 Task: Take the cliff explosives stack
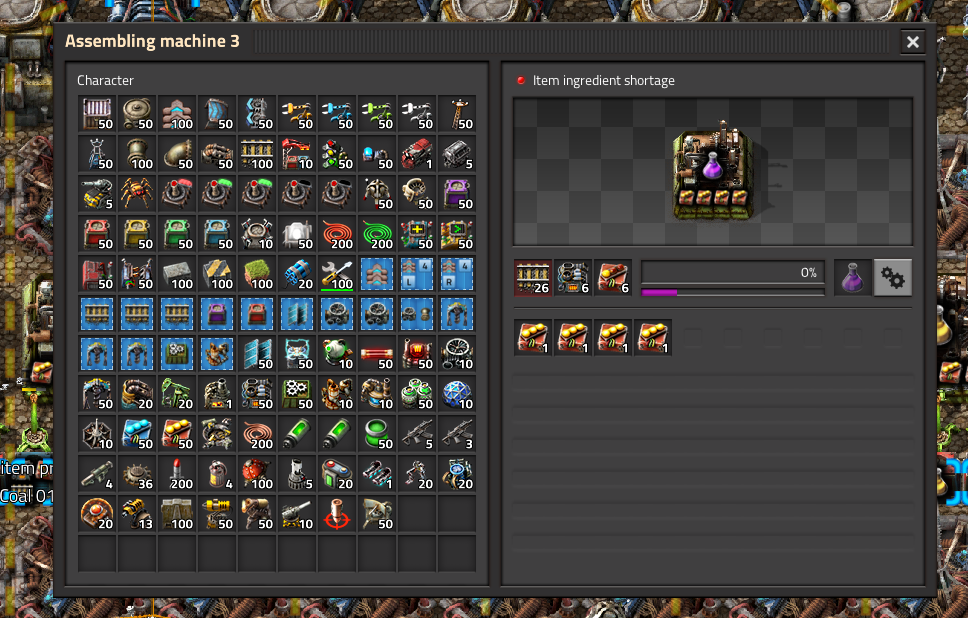coord(297,274)
